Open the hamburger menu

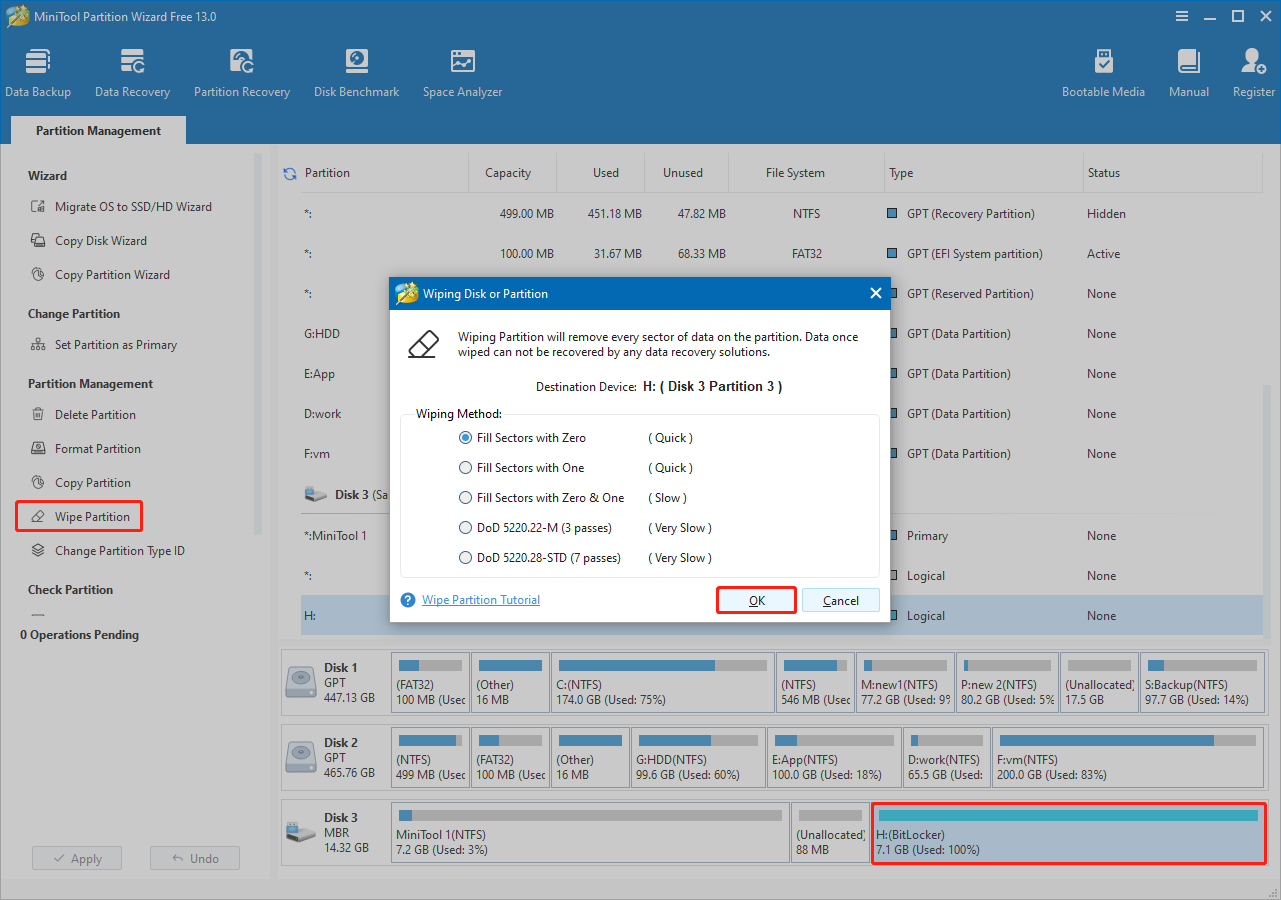point(1182,16)
